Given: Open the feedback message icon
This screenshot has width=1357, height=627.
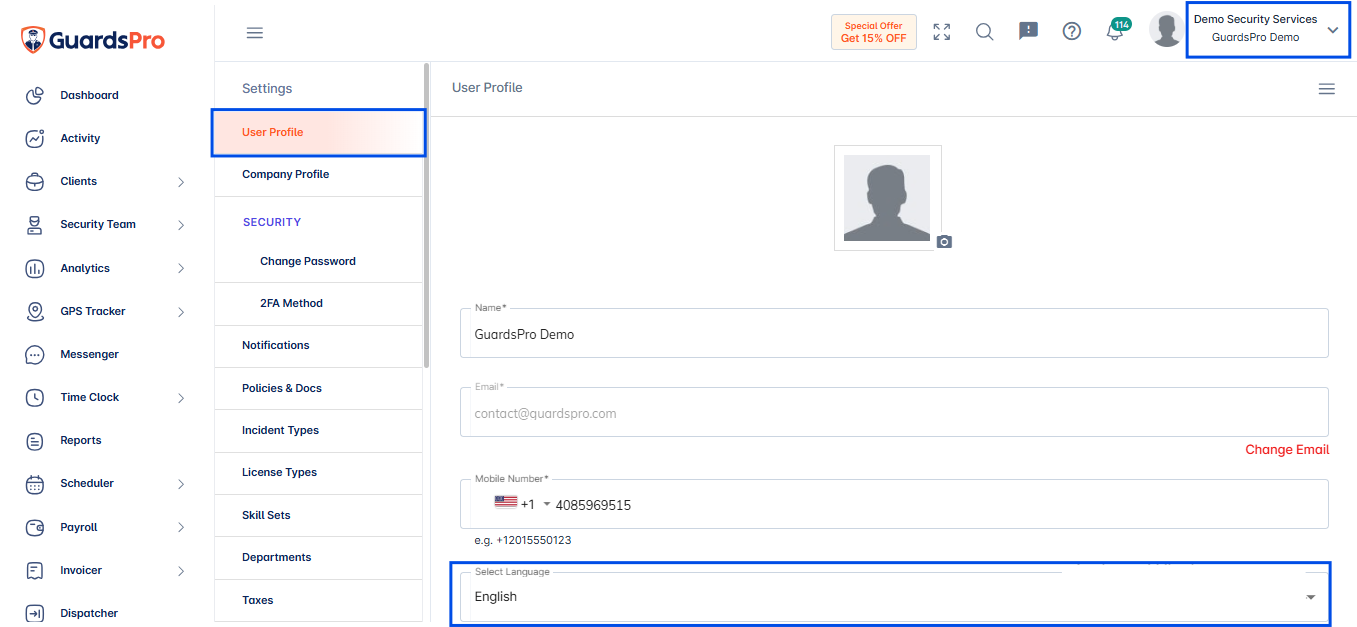Looking at the screenshot, I should (x=1028, y=31).
